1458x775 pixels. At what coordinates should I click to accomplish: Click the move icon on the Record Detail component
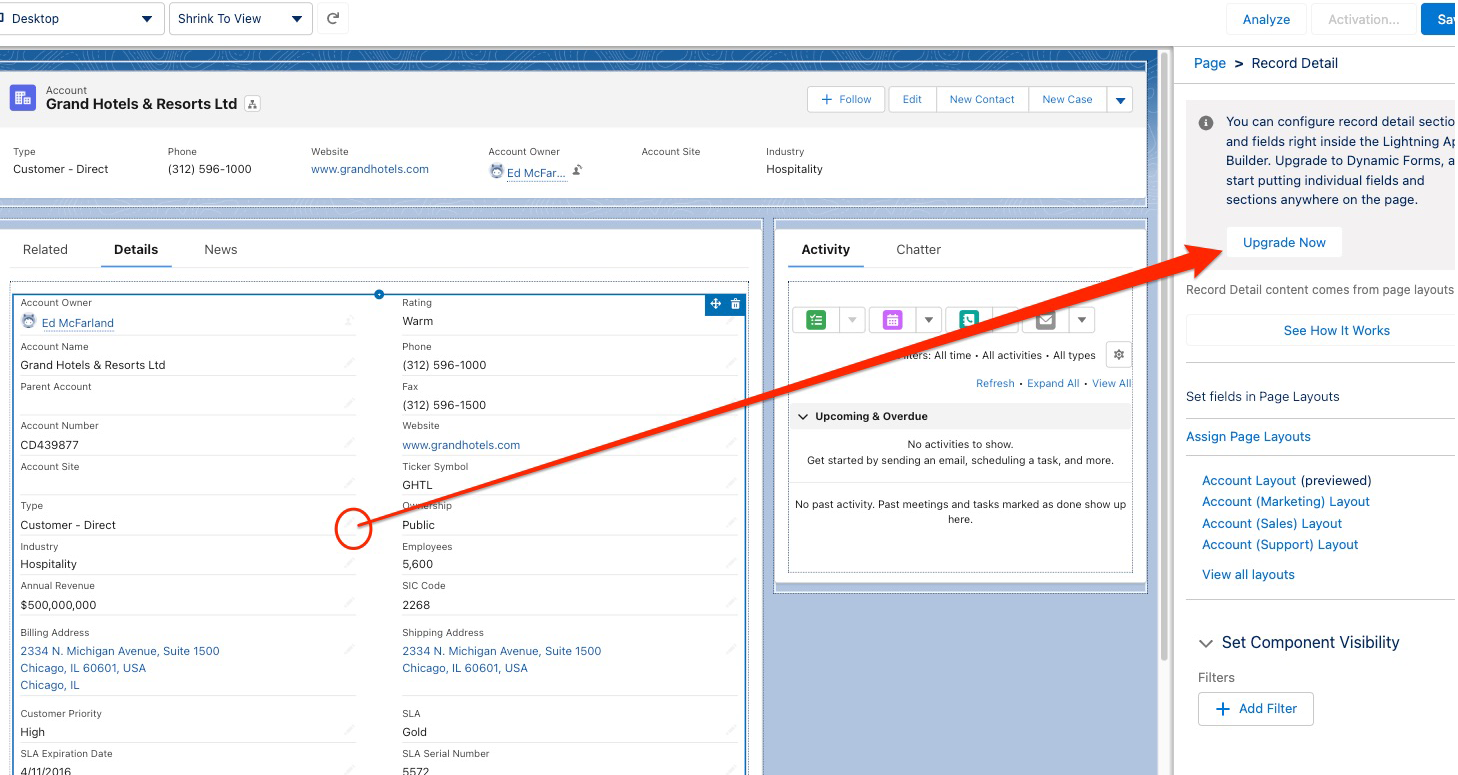[715, 304]
